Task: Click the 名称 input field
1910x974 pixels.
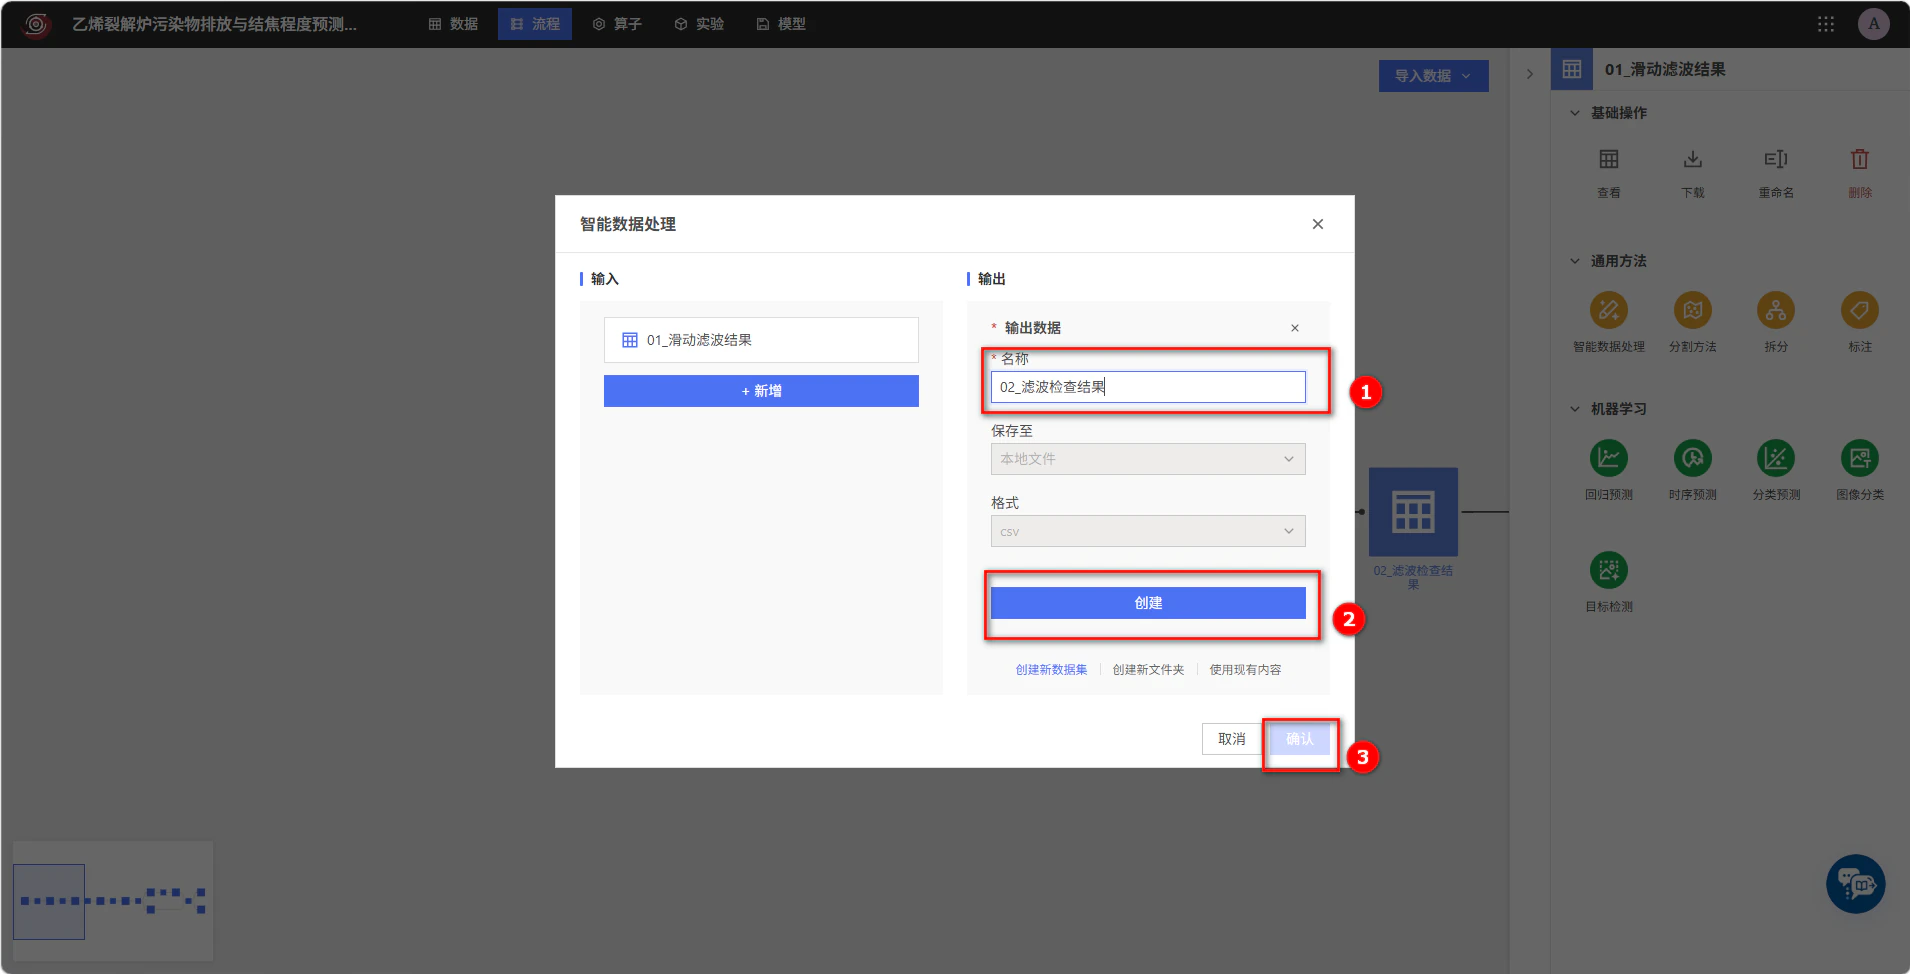Action: pos(1148,387)
